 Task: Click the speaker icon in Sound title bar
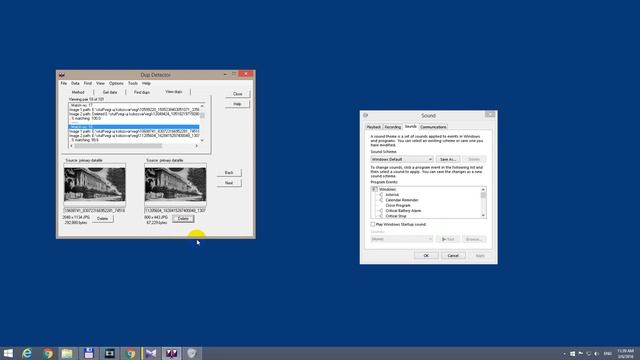[x=365, y=116]
